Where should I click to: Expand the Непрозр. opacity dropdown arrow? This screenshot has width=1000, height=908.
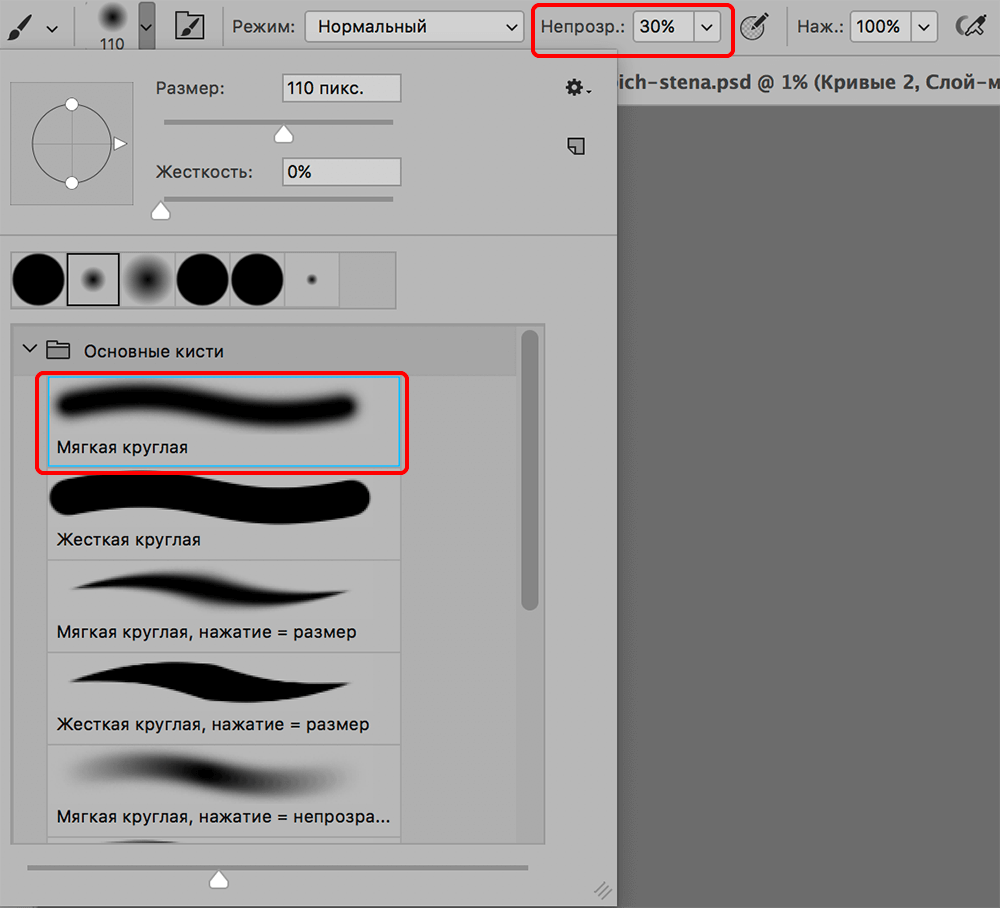coord(707,27)
